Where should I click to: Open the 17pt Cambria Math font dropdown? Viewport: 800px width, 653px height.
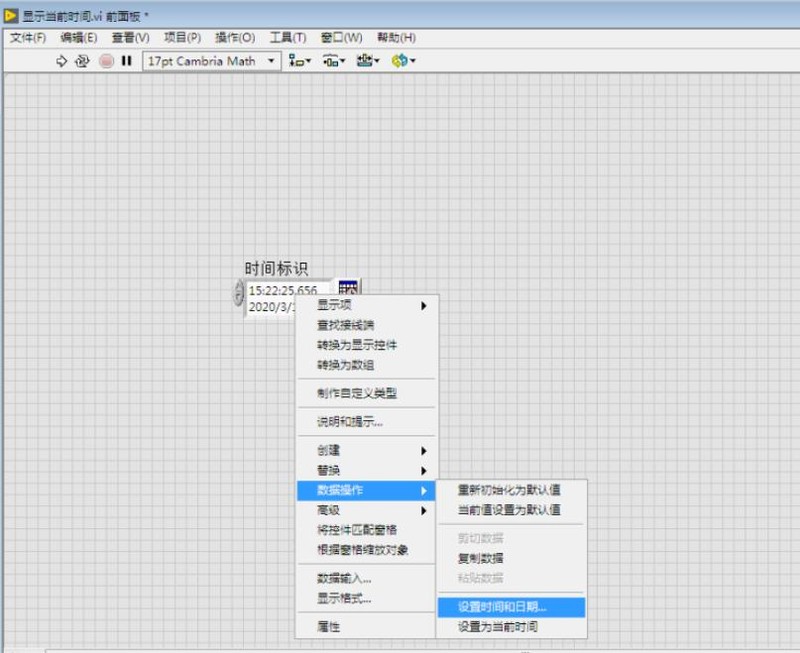point(211,61)
